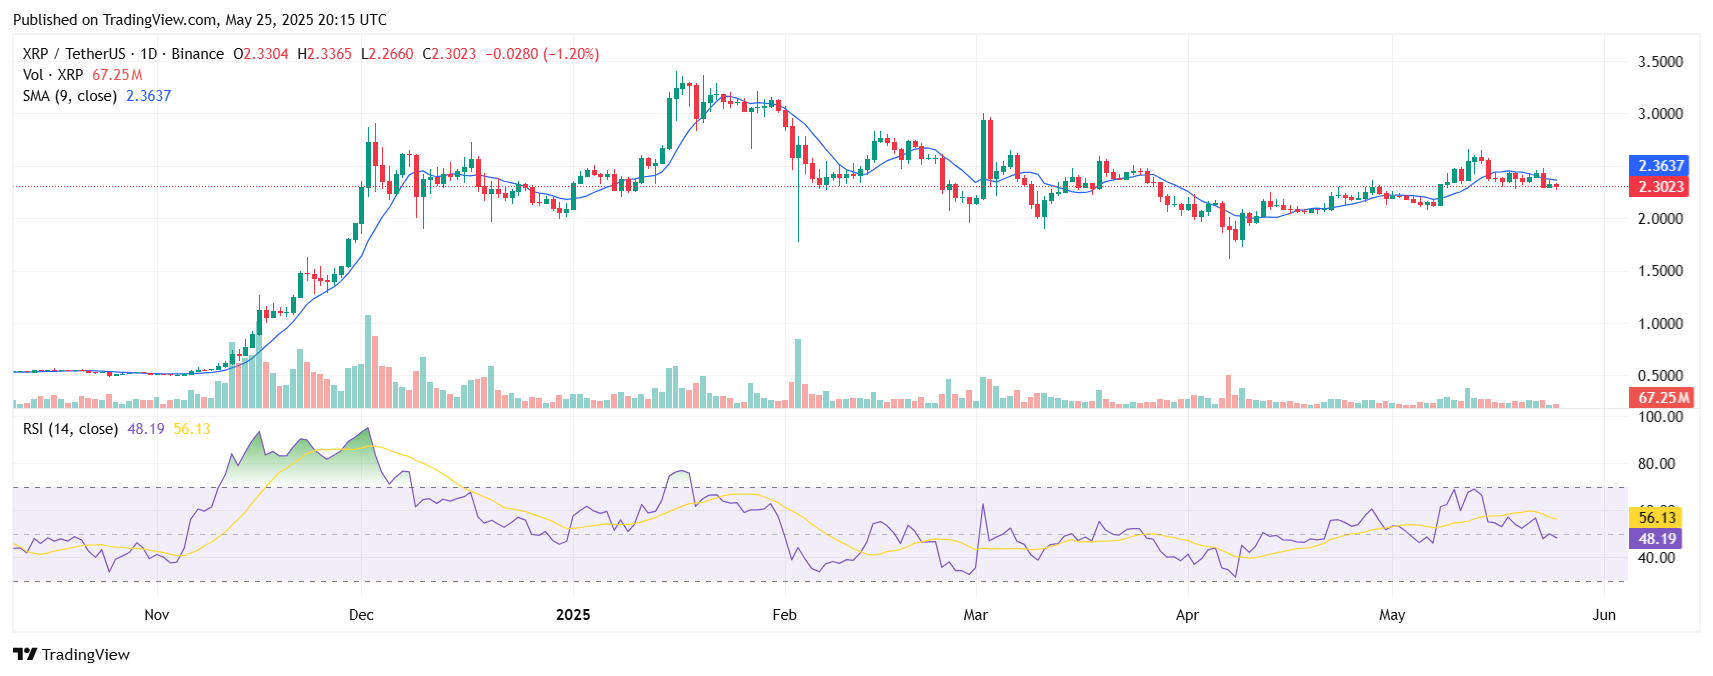Click the purple 48.19 RSI axis tag
Screen dimensions: 1713x676
tap(1657, 539)
